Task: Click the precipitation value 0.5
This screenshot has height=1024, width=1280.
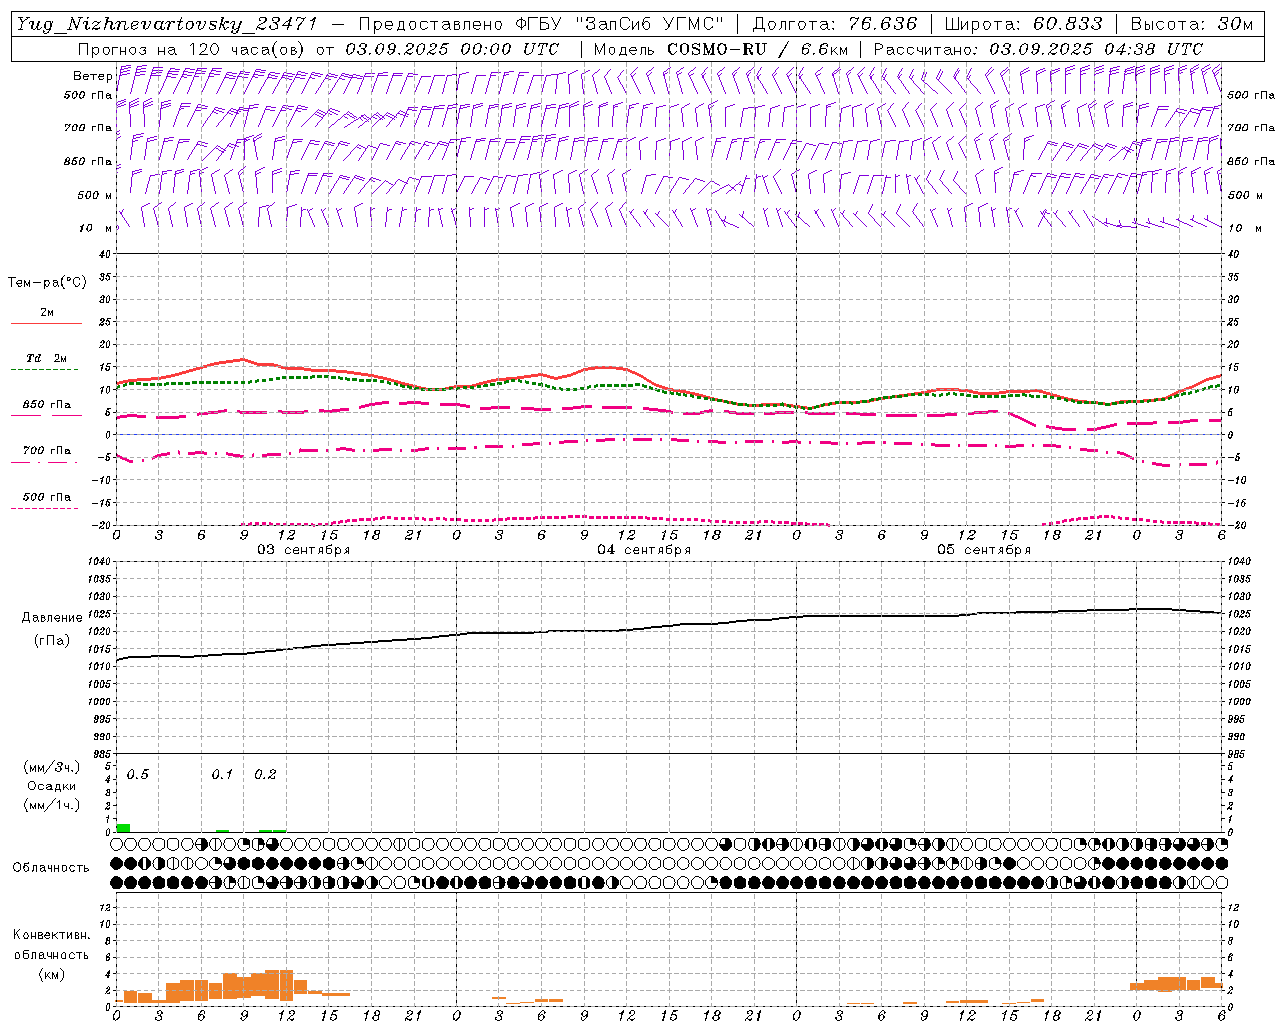Action: 138,775
